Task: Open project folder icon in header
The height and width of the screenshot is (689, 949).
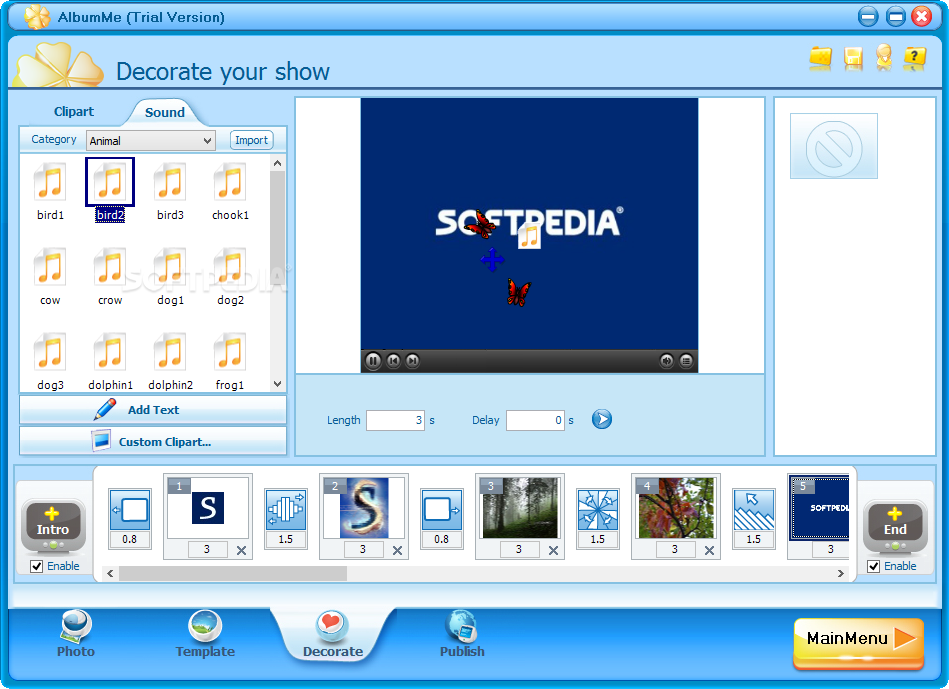Action: pyautogui.click(x=821, y=58)
